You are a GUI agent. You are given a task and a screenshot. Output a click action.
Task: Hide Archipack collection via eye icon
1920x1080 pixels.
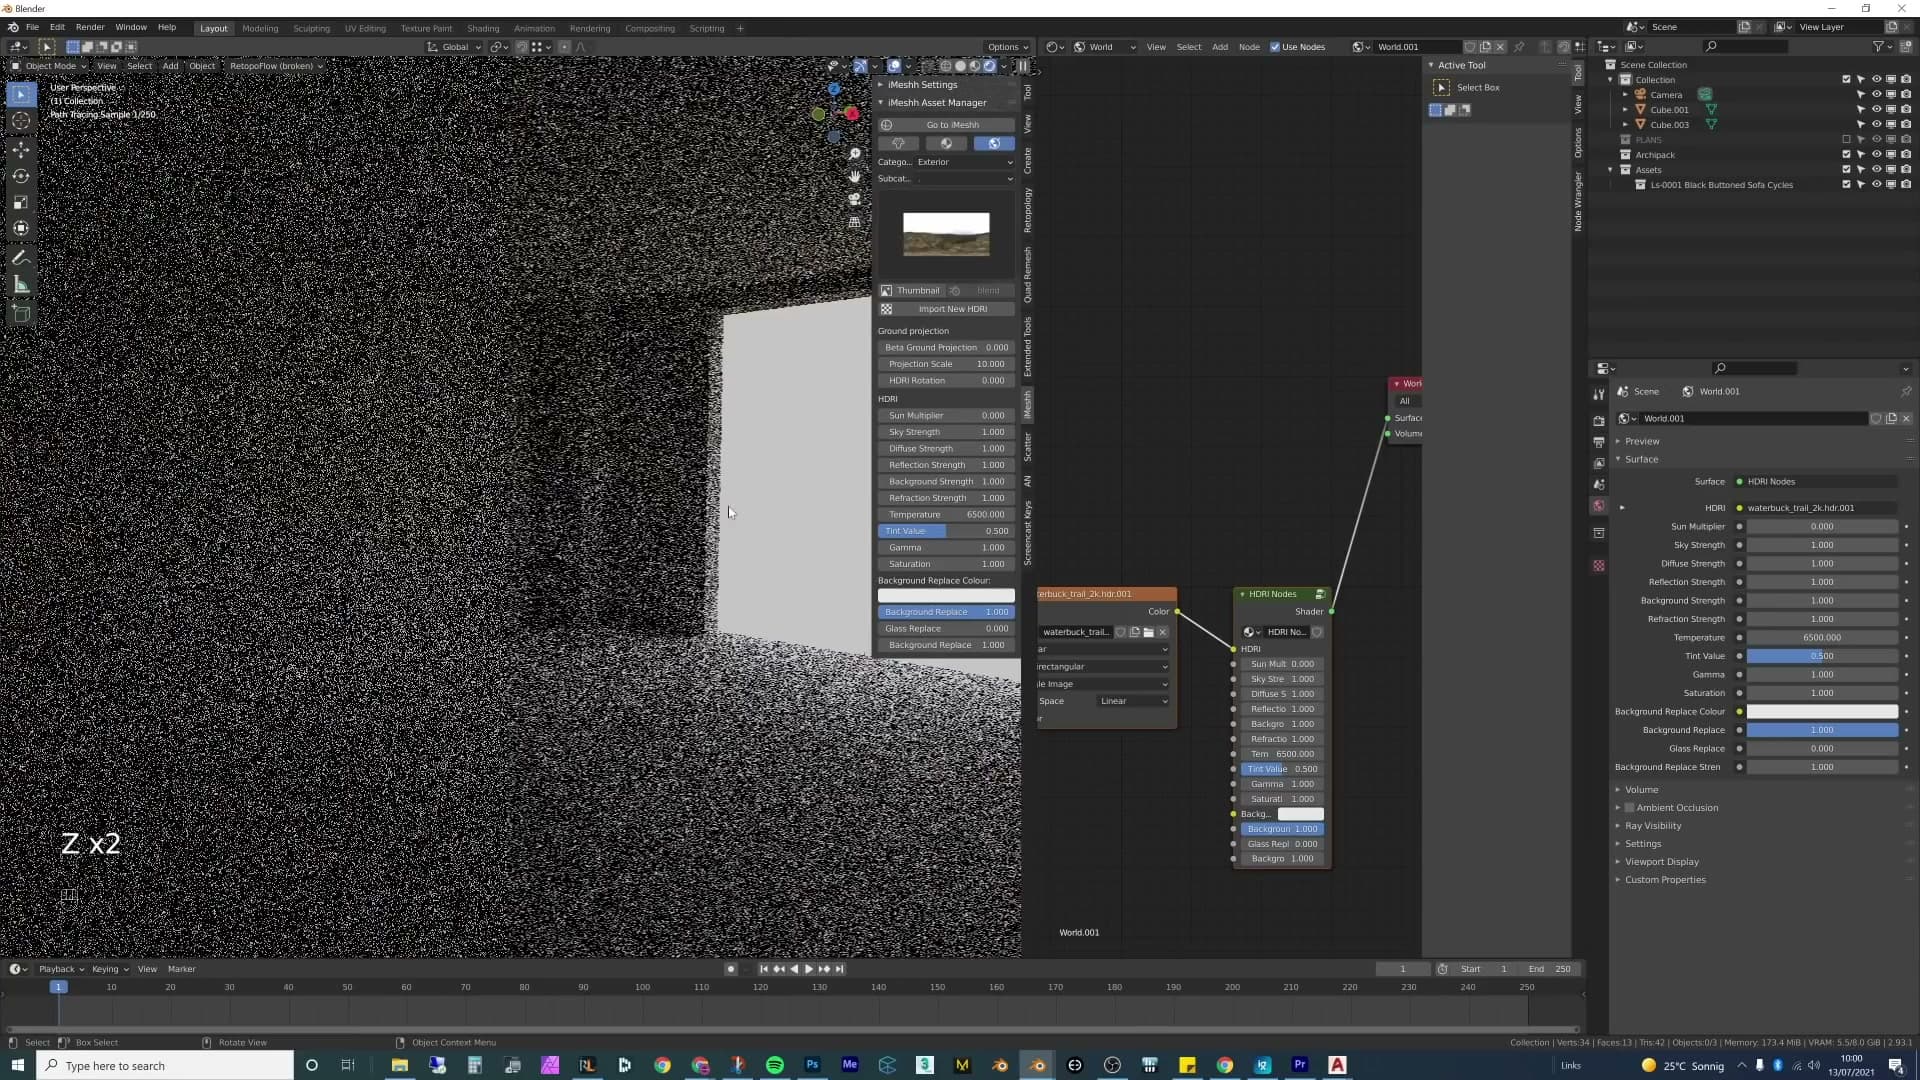[1876, 155]
